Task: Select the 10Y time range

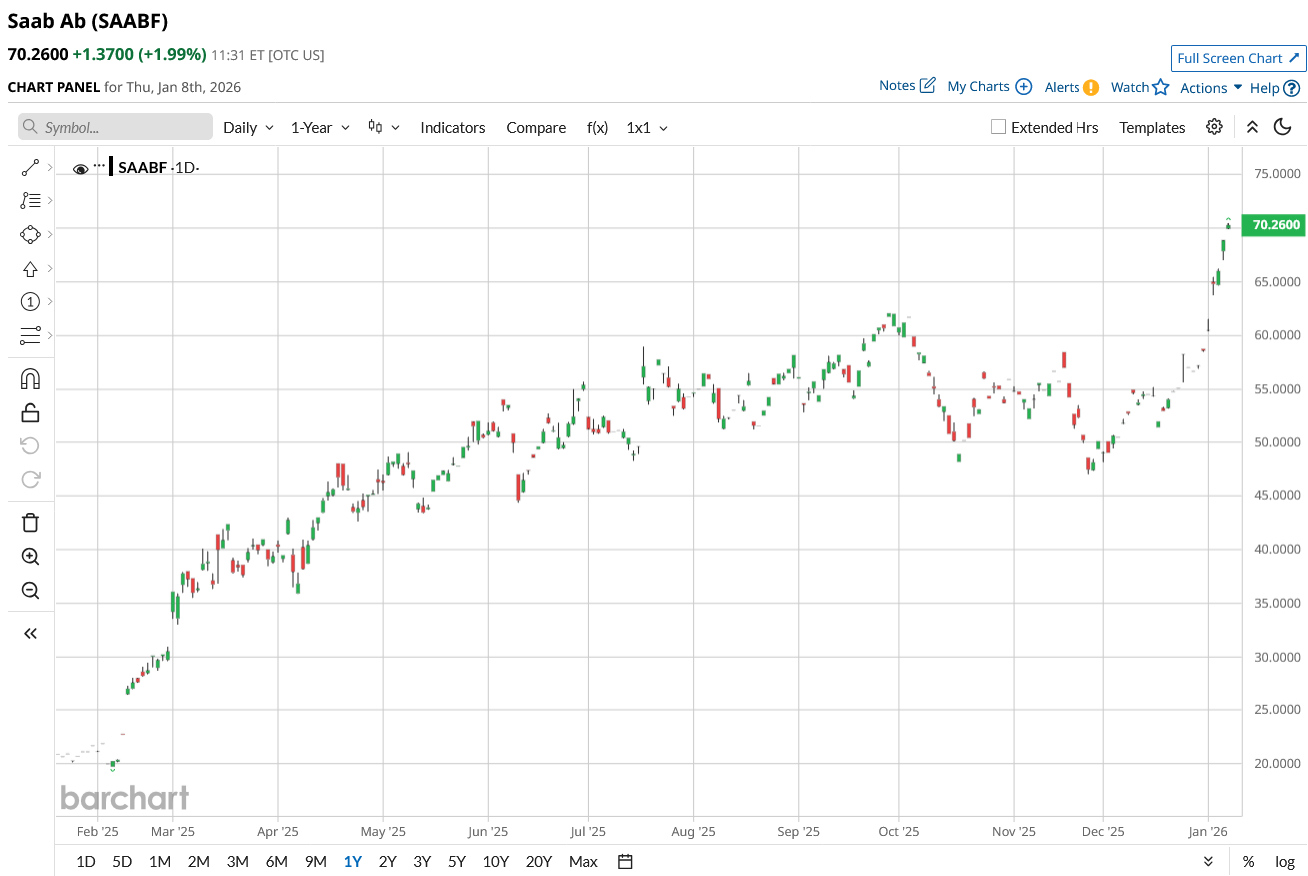Action: (496, 861)
